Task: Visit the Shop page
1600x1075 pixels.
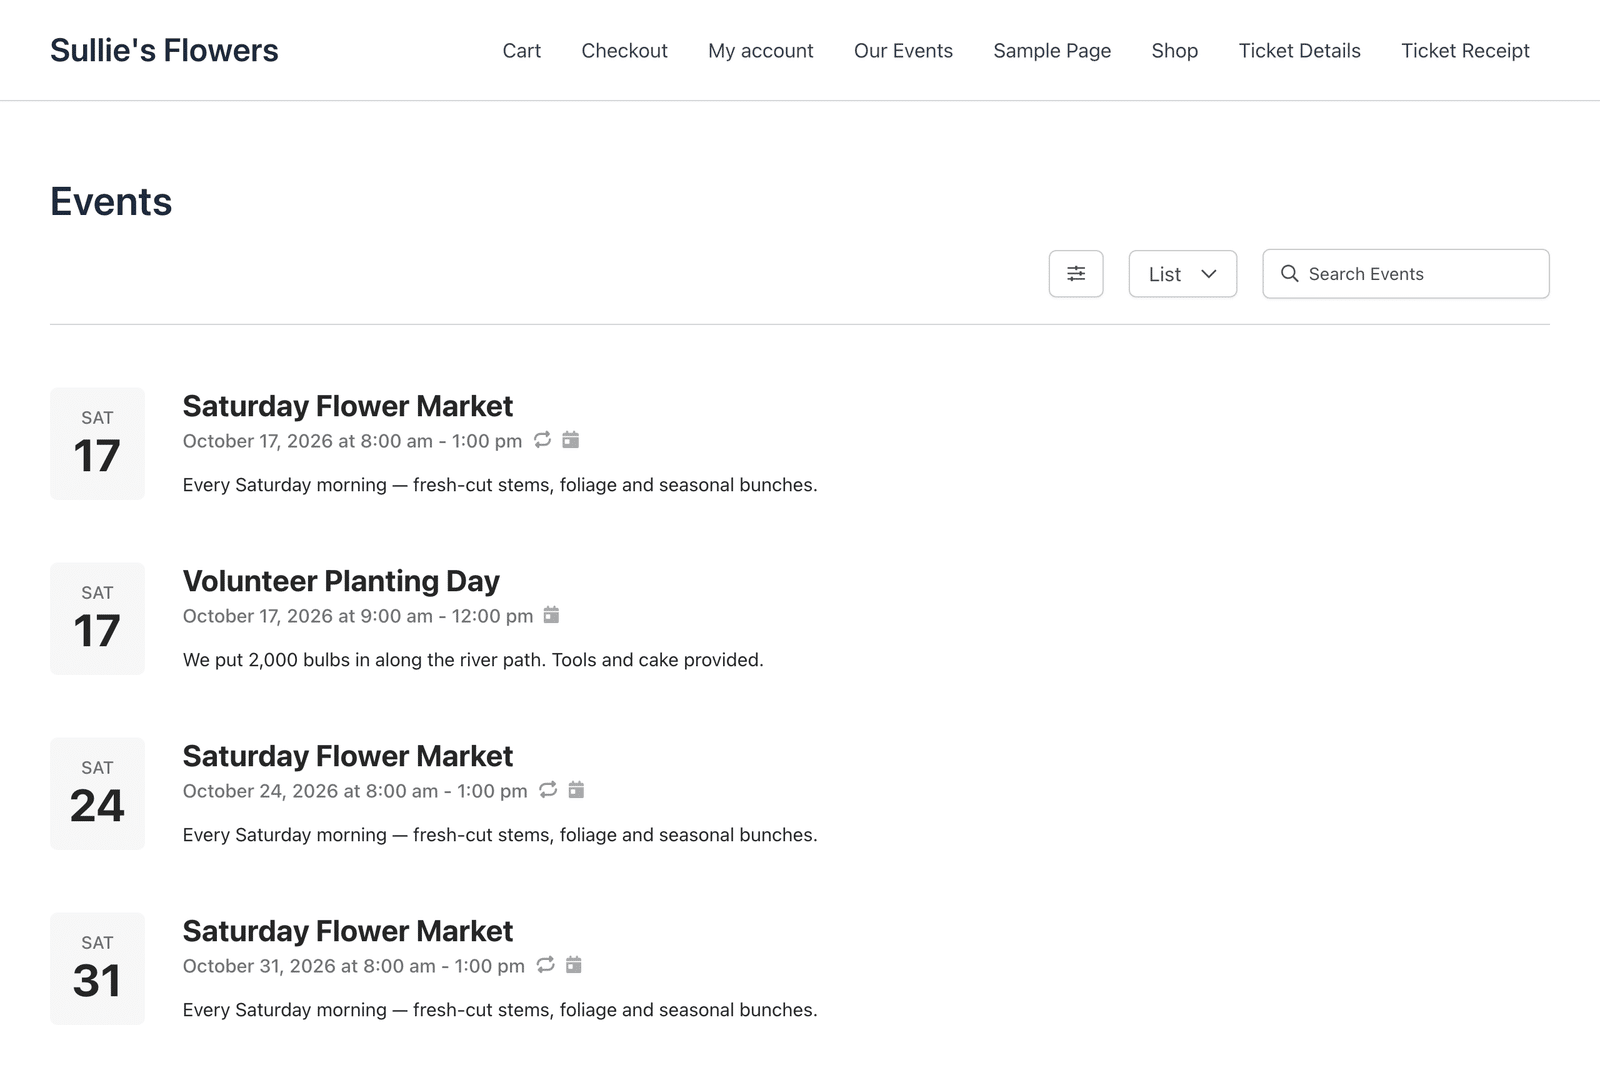Action: 1175,51
